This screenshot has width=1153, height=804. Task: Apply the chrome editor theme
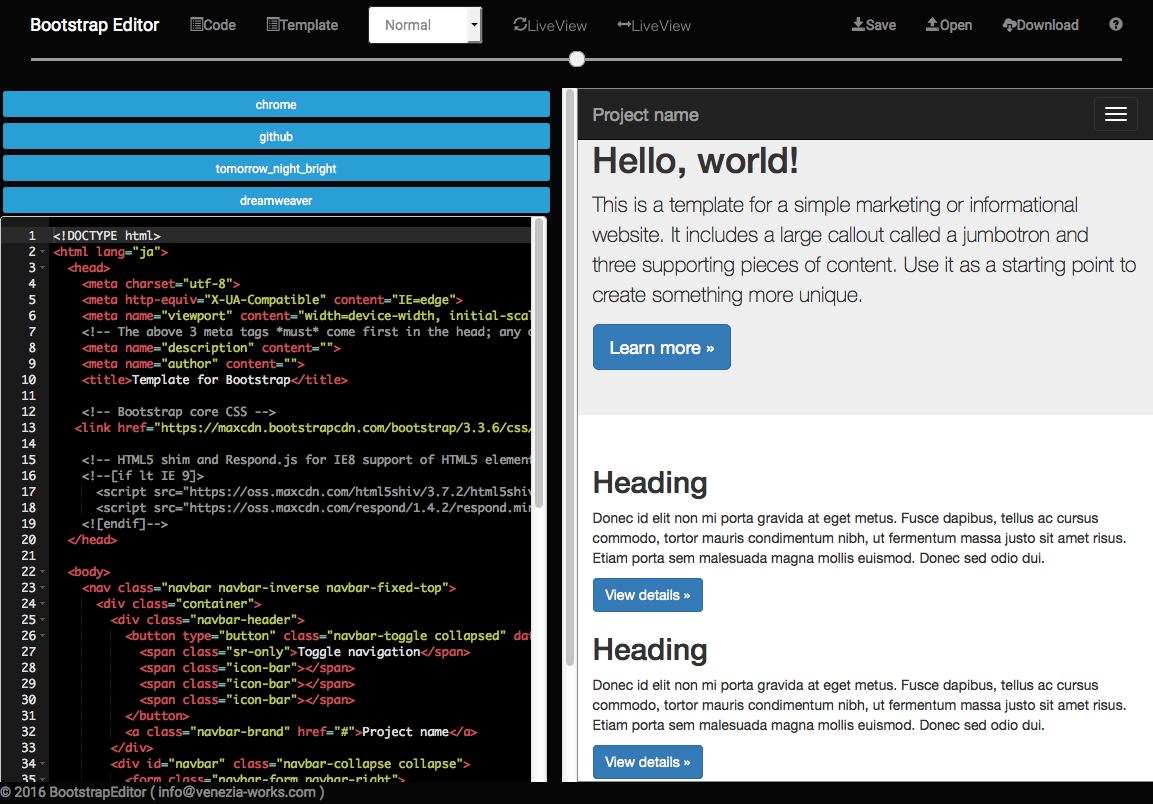pos(276,104)
